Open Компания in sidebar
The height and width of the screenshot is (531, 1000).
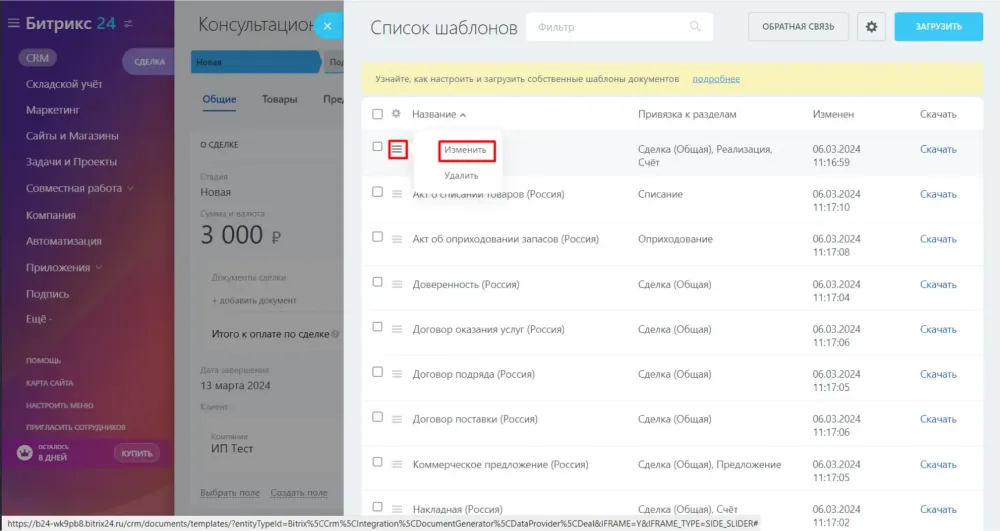50,215
